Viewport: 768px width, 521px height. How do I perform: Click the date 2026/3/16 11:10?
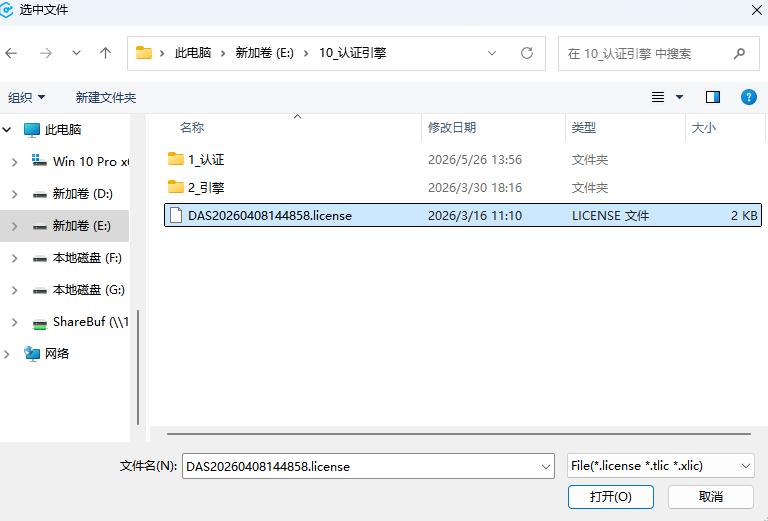(475, 215)
